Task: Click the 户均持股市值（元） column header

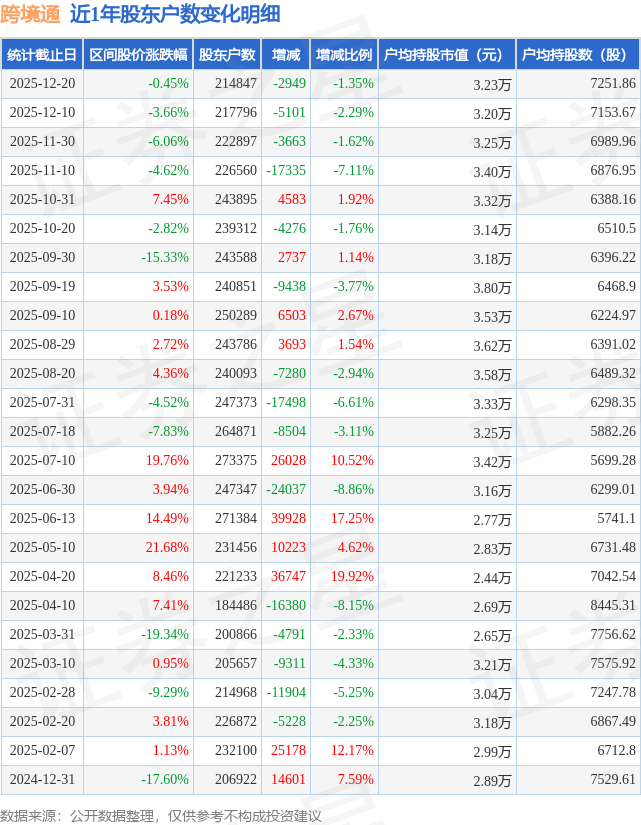Action: tap(446, 56)
